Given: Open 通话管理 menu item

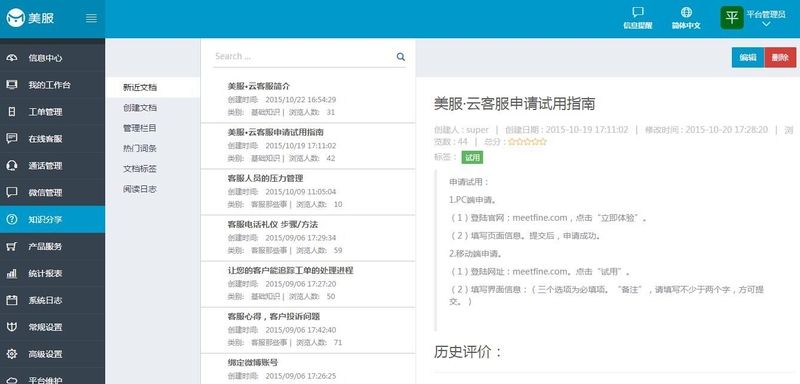Looking at the screenshot, I should point(53,166).
